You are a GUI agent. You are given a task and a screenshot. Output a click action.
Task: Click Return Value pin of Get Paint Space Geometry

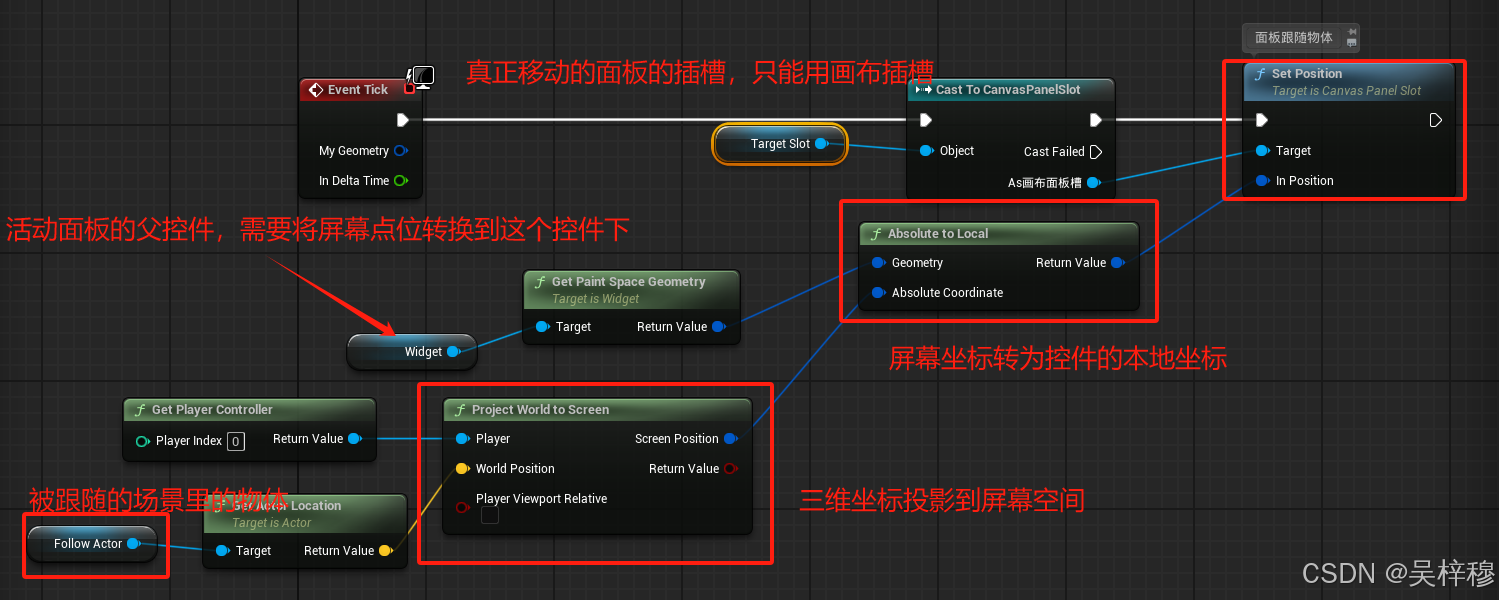pos(719,327)
